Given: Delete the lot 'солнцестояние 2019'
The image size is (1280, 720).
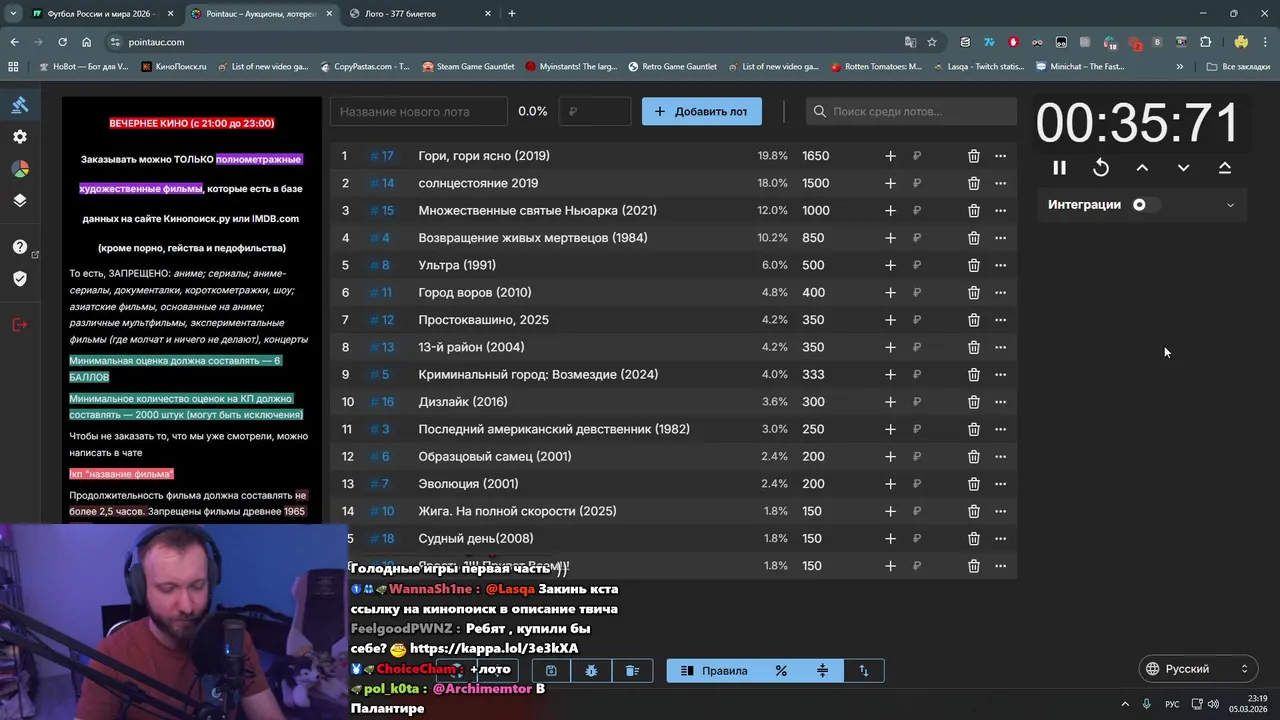Looking at the screenshot, I should pyautogui.click(x=973, y=183).
